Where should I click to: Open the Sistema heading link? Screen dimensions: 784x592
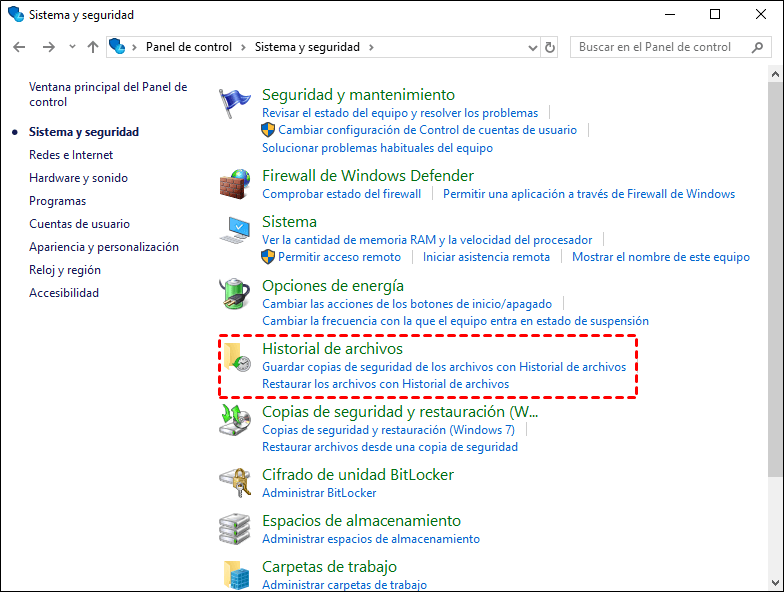tap(290, 222)
